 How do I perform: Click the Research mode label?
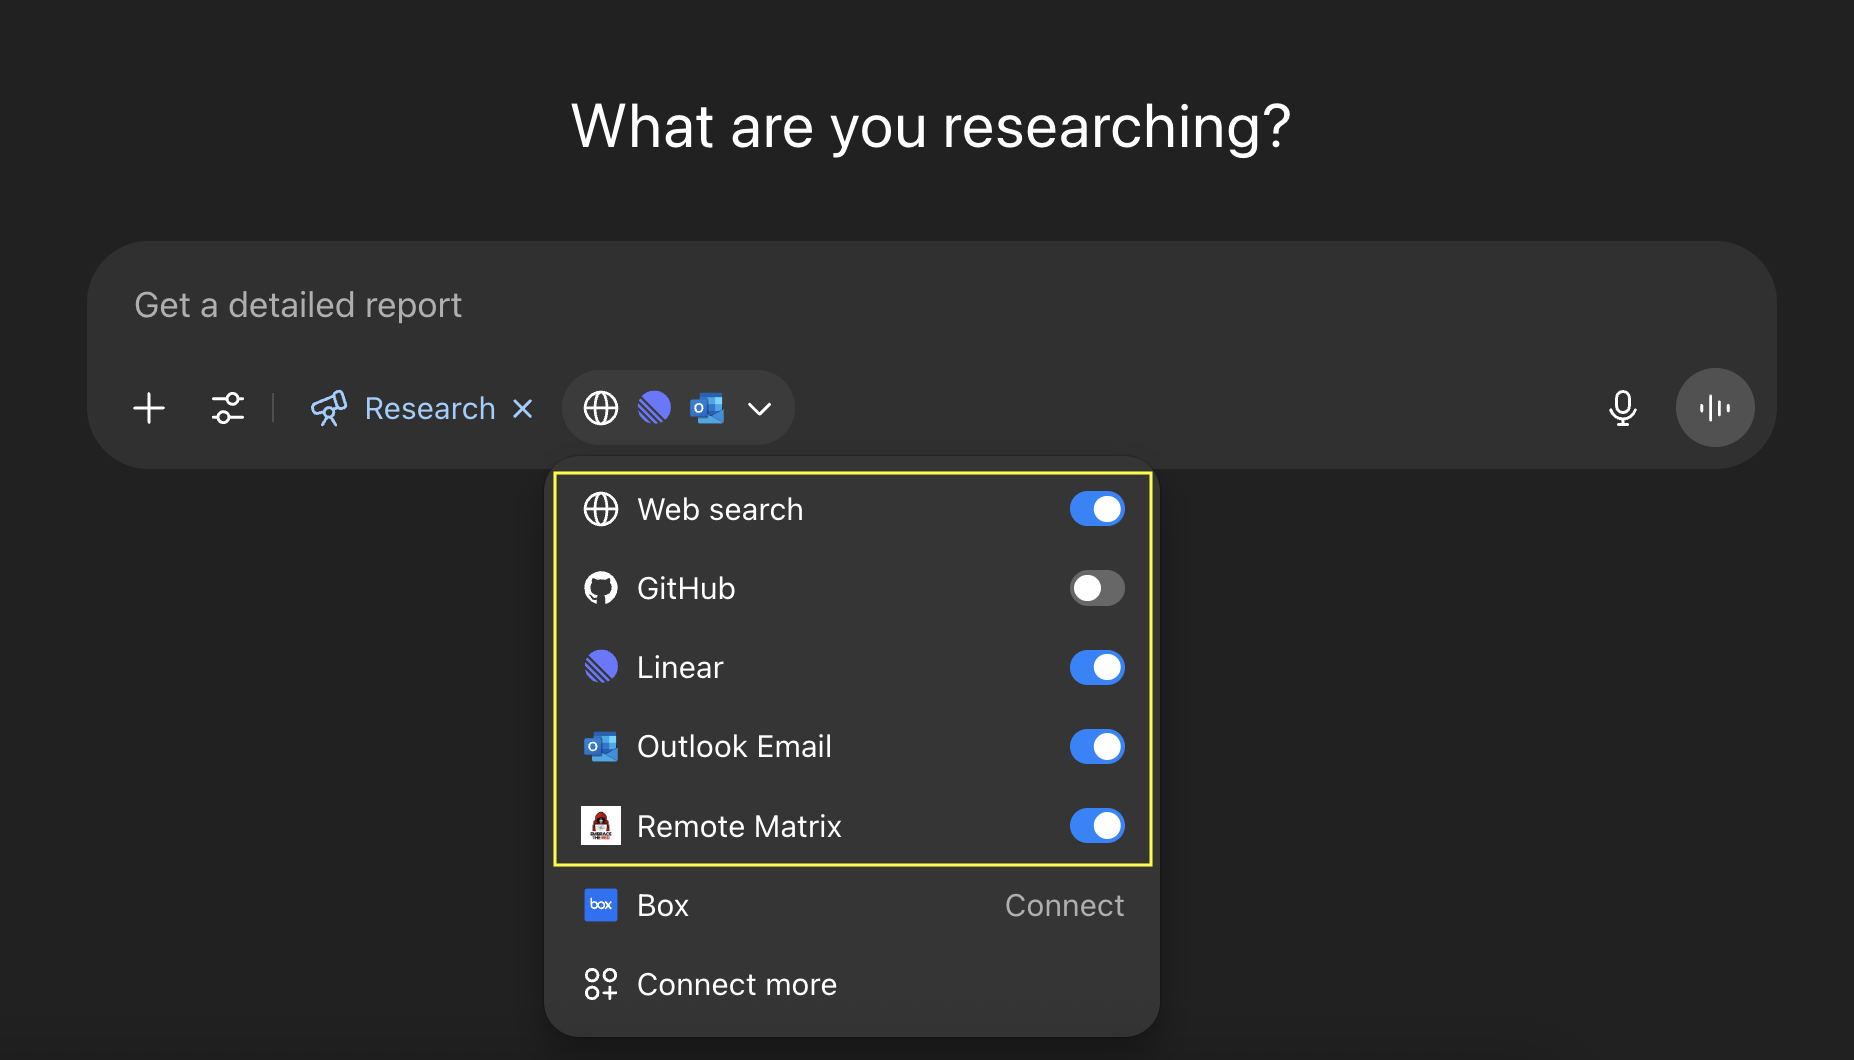pos(430,408)
